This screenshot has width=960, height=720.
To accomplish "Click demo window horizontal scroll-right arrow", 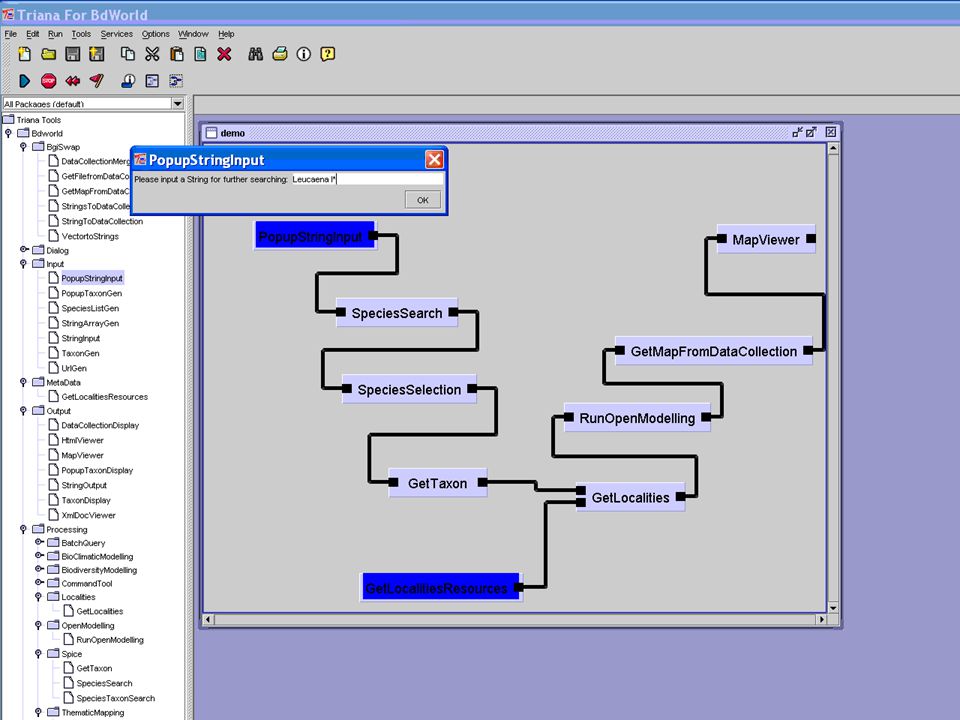I will tap(822, 619).
